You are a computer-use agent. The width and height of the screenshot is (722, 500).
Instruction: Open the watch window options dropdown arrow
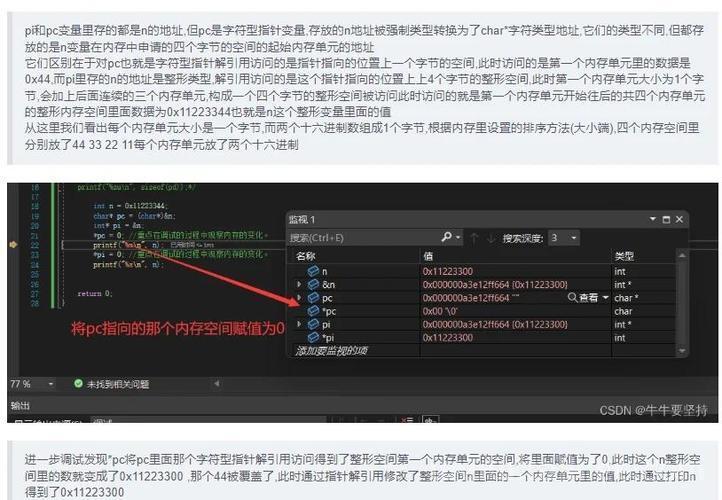652,219
